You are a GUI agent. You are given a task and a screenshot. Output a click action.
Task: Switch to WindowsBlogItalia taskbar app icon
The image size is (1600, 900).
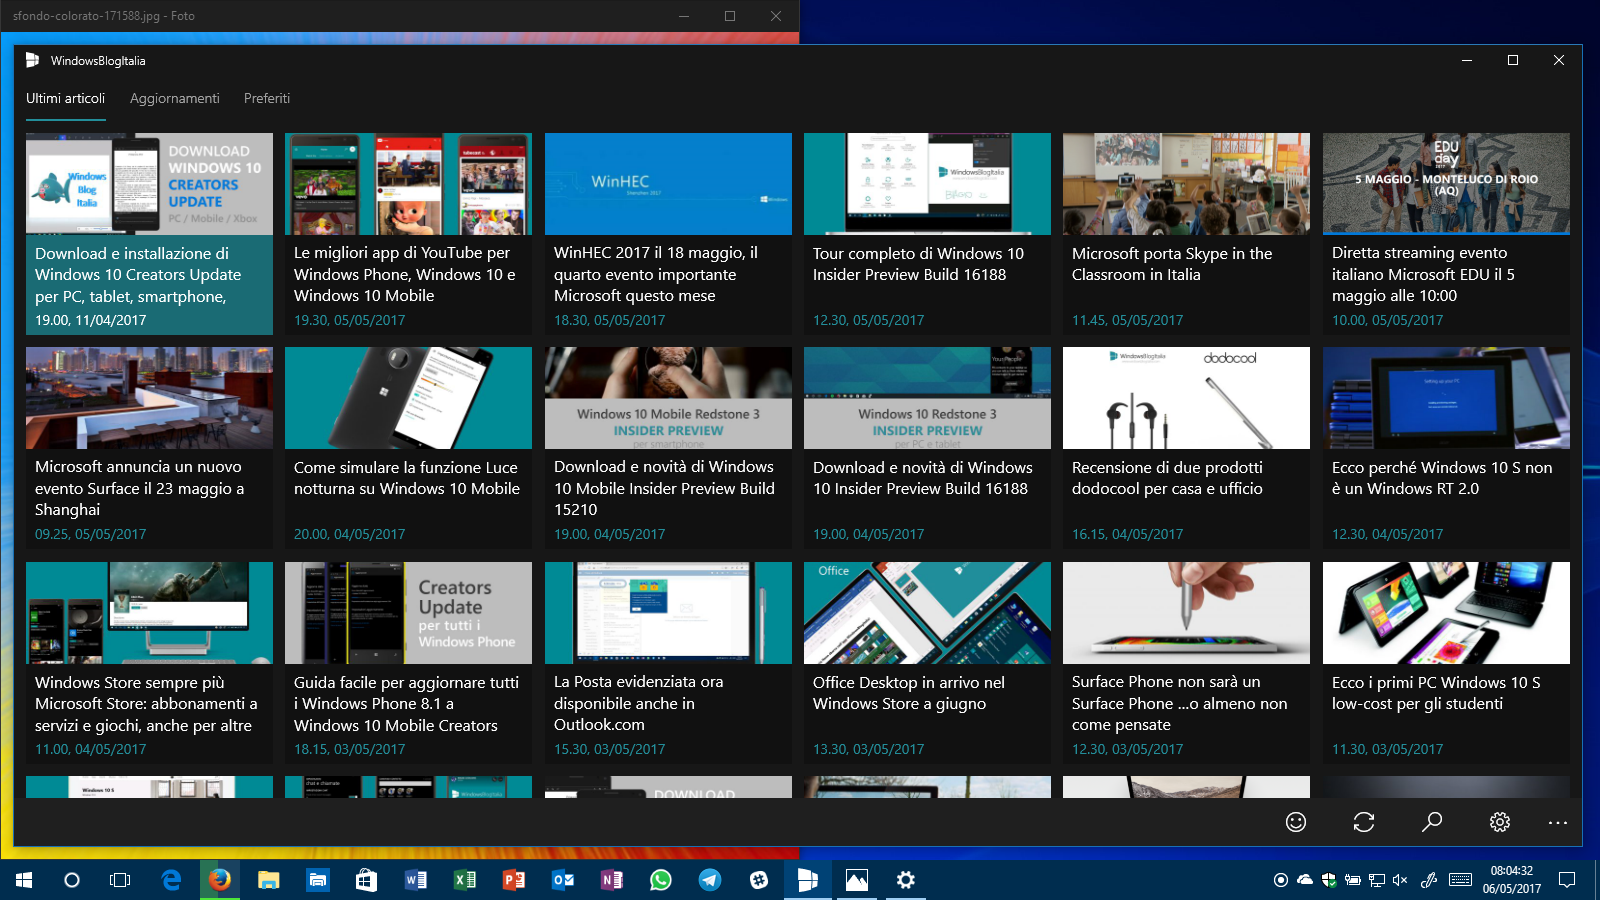[808, 880]
